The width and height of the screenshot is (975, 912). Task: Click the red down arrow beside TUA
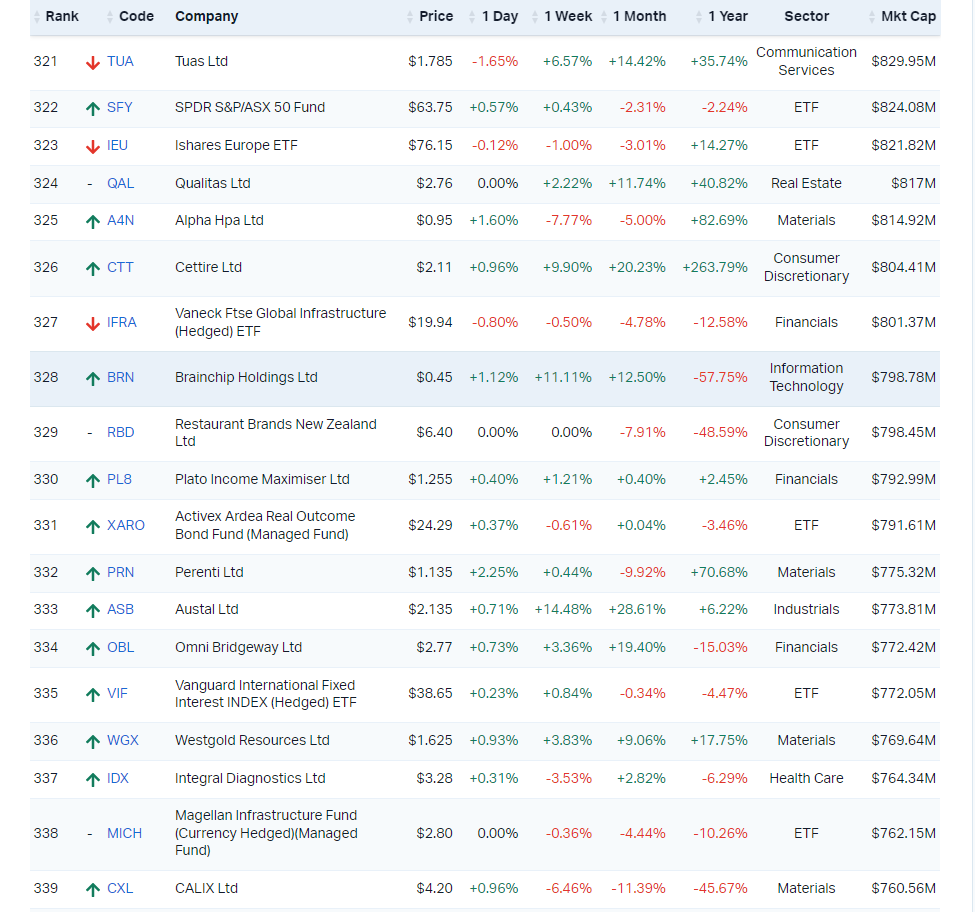point(92,62)
